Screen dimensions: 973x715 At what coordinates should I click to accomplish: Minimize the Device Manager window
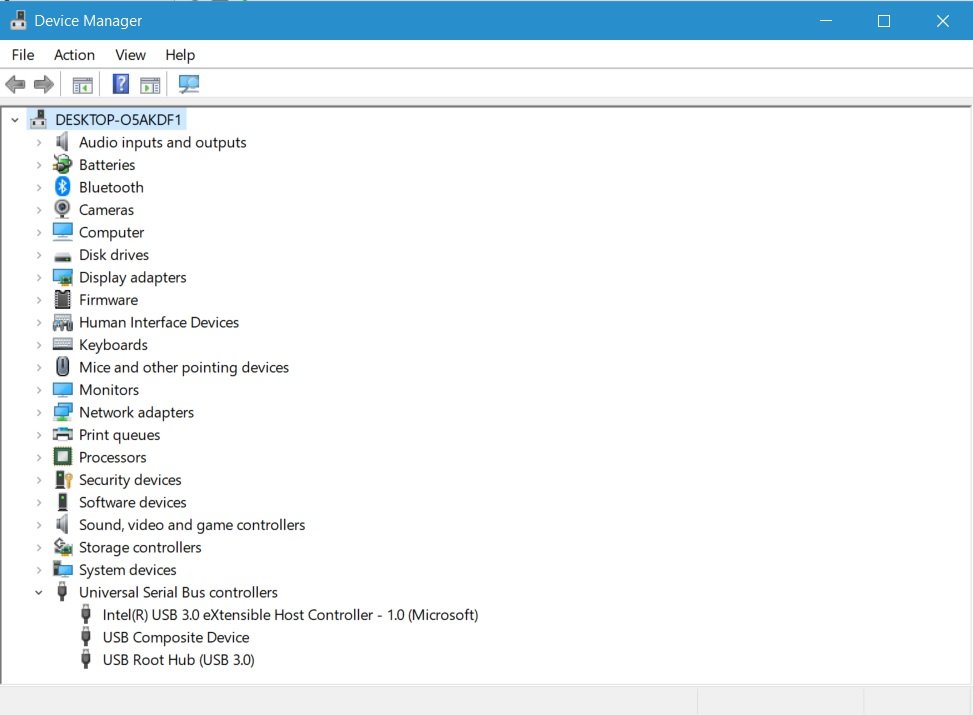tap(825, 20)
